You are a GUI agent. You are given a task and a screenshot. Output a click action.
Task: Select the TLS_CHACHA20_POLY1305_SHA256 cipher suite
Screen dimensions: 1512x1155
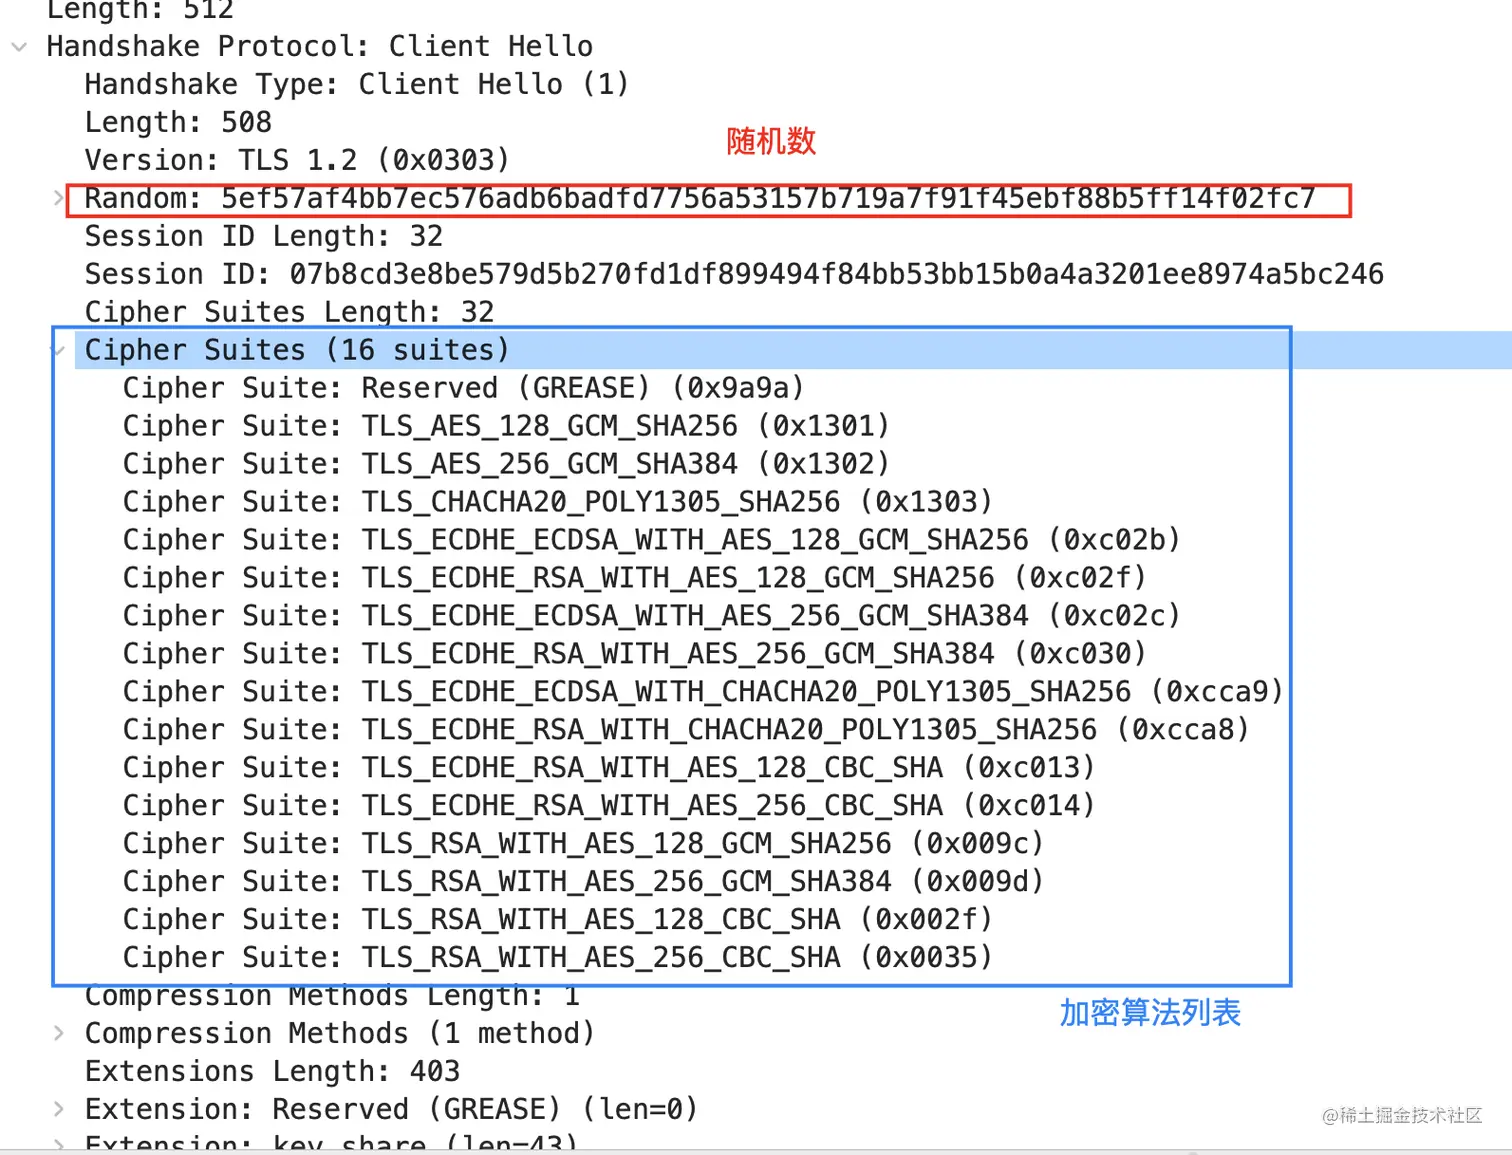[x=556, y=501]
